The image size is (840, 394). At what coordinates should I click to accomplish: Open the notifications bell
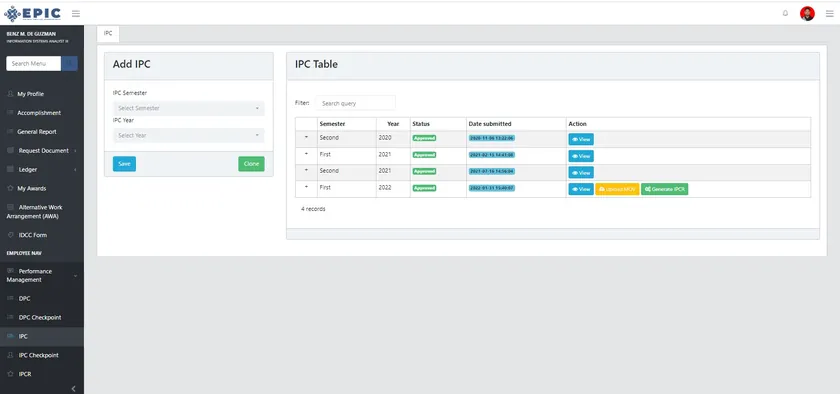click(785, 13)
